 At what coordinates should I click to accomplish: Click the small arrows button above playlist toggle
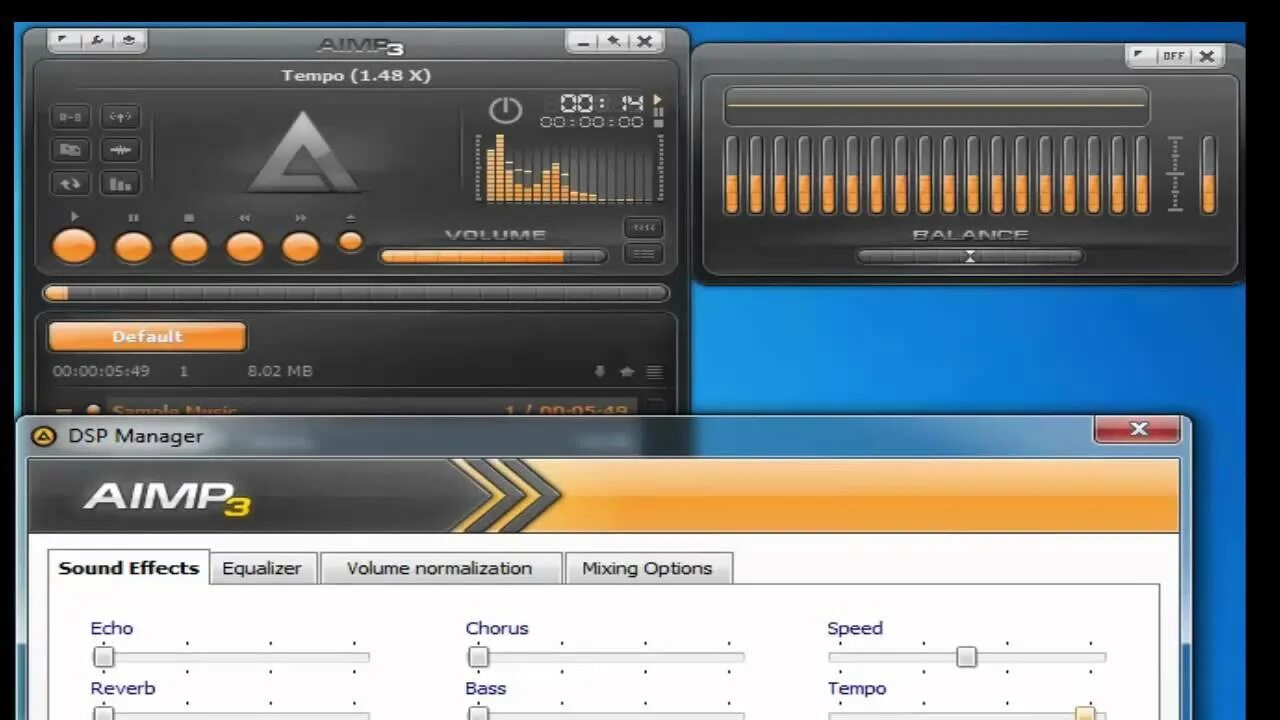pos(643,227)
